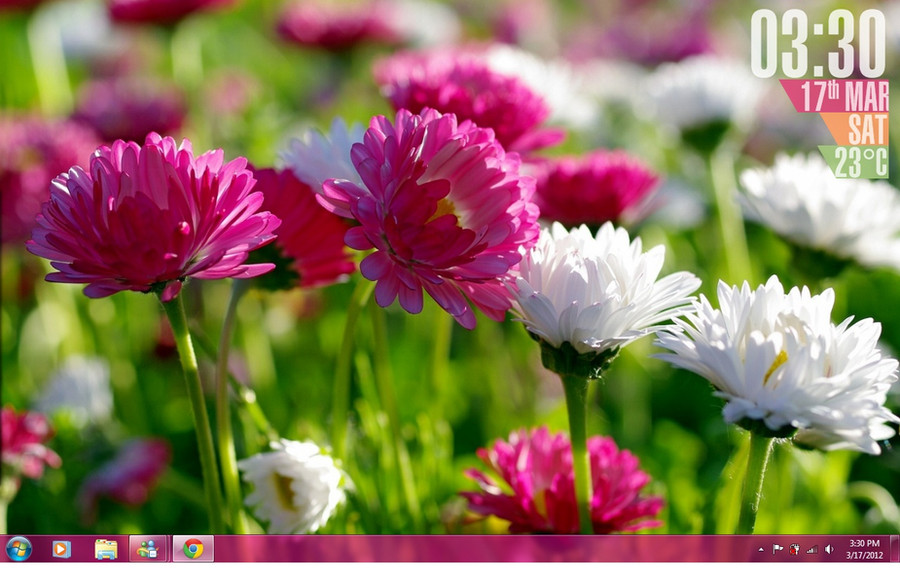Open the Windows Start menu
The height and width of the screenshot is (580, 900).
coord(18,548)
